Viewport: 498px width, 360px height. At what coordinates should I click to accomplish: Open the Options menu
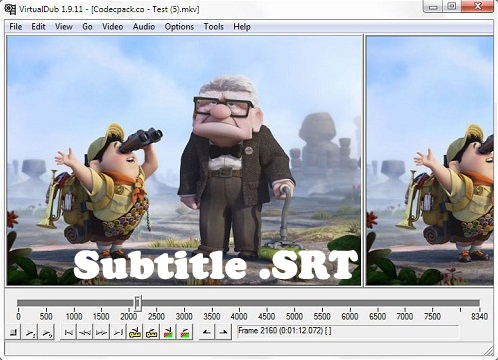[x=179, y=27]
